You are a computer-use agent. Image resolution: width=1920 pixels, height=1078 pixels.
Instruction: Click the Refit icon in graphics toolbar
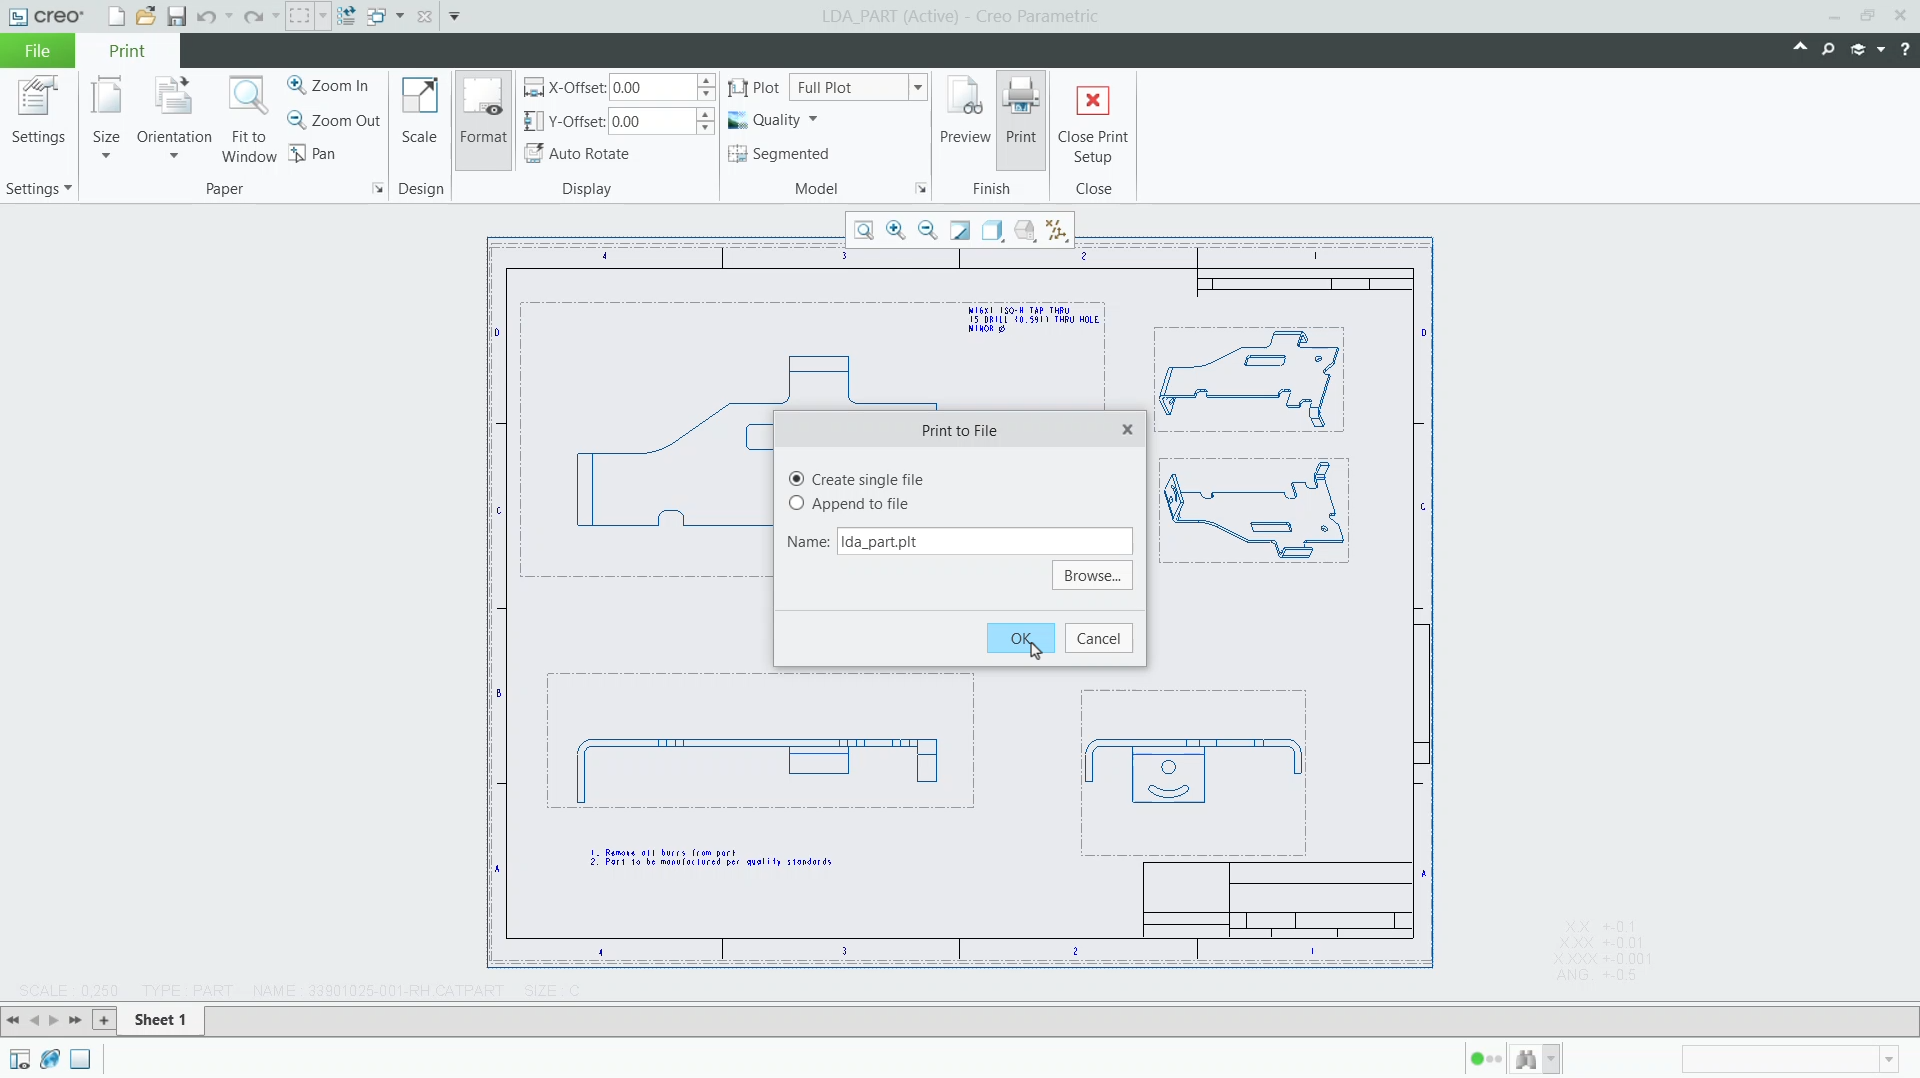point(864,230)
